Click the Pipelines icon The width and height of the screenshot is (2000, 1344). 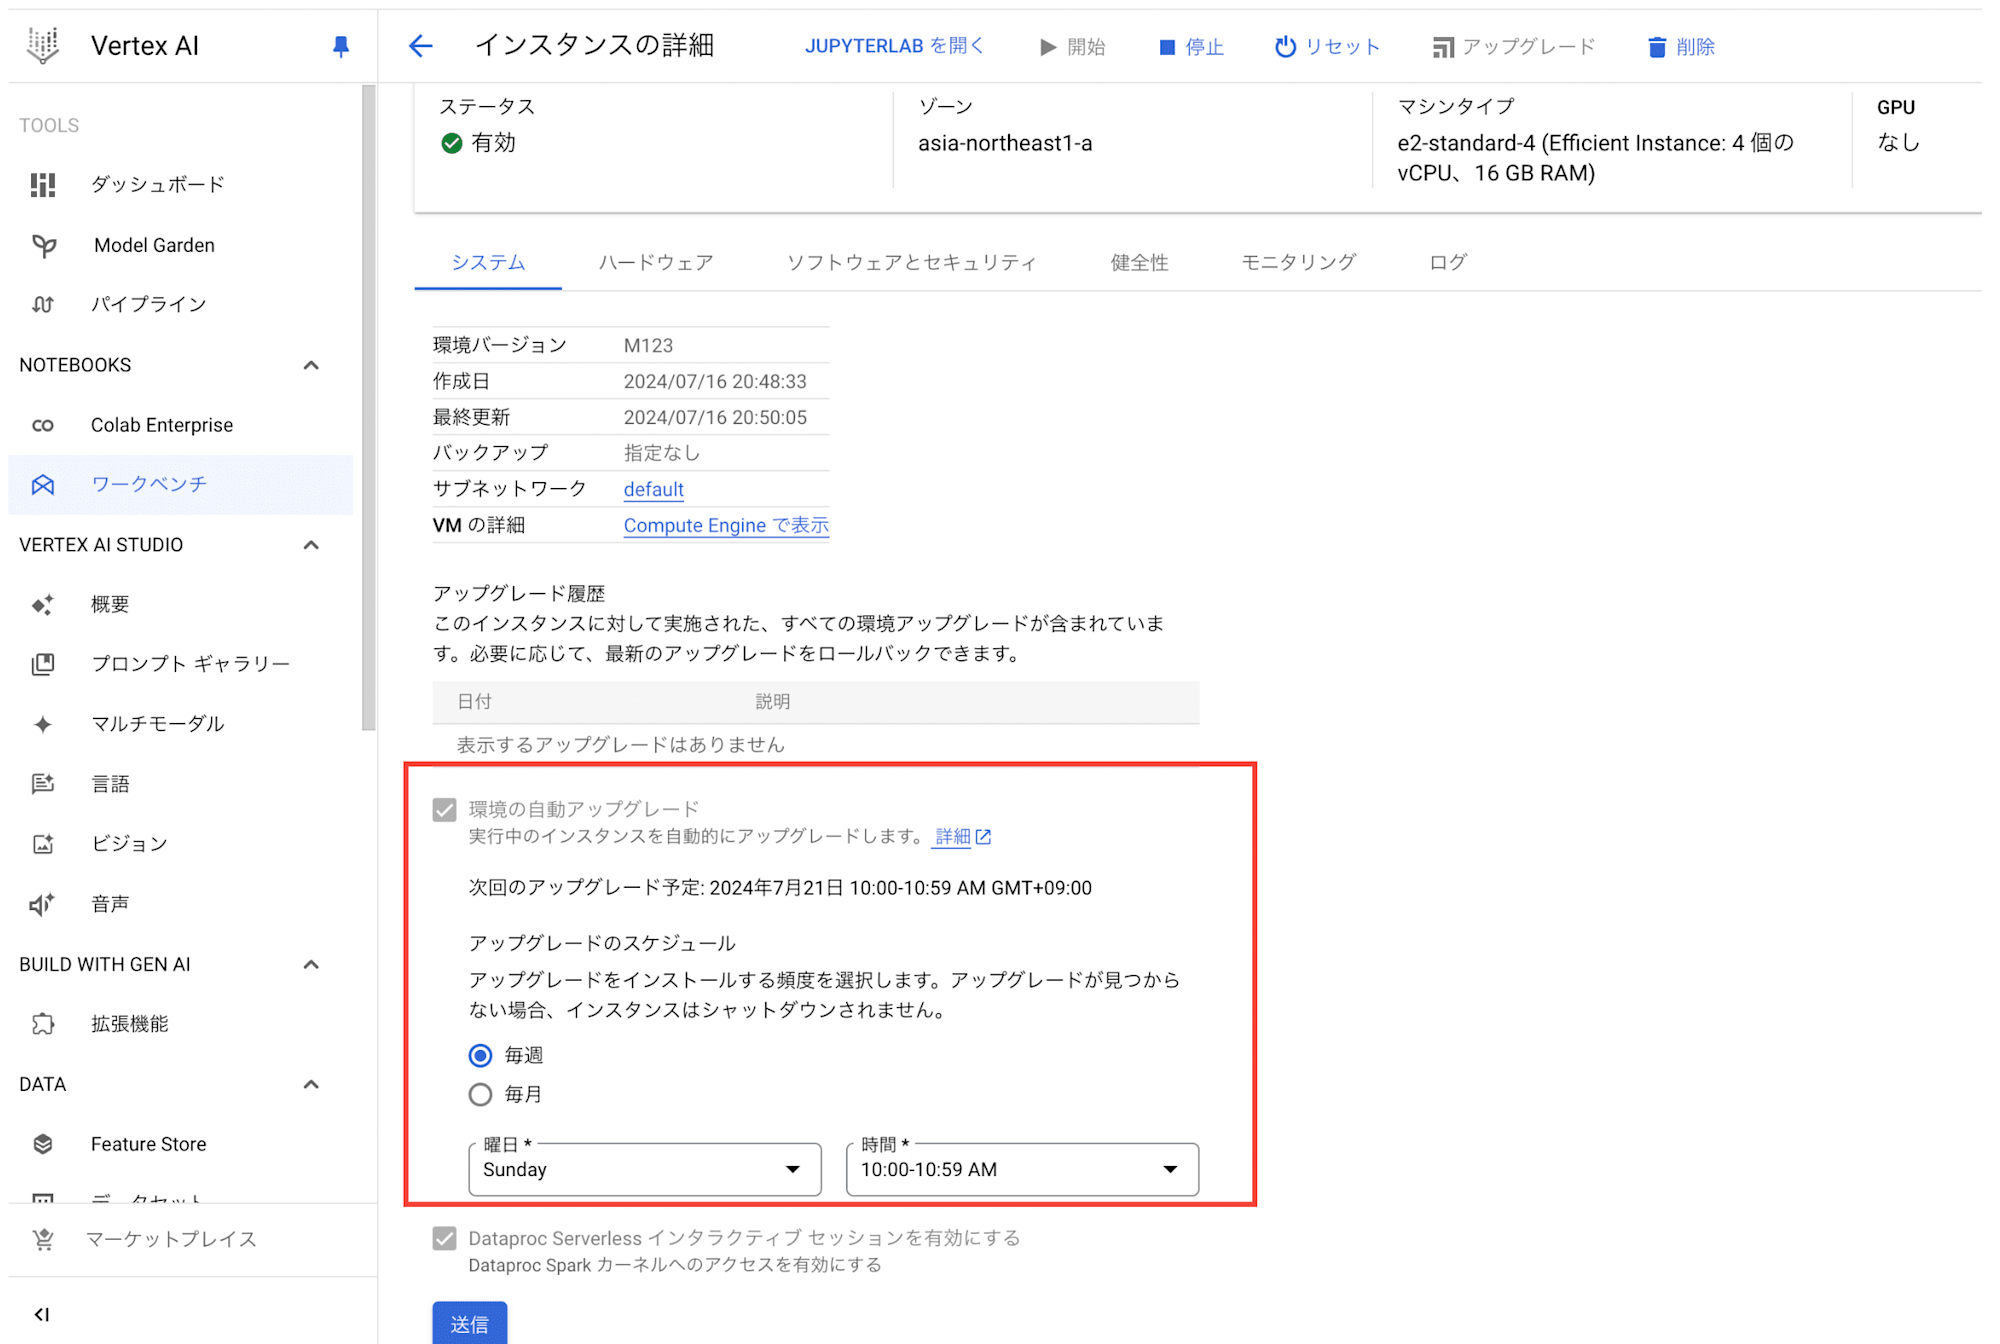pyautogui.click(x=43, y=304)
